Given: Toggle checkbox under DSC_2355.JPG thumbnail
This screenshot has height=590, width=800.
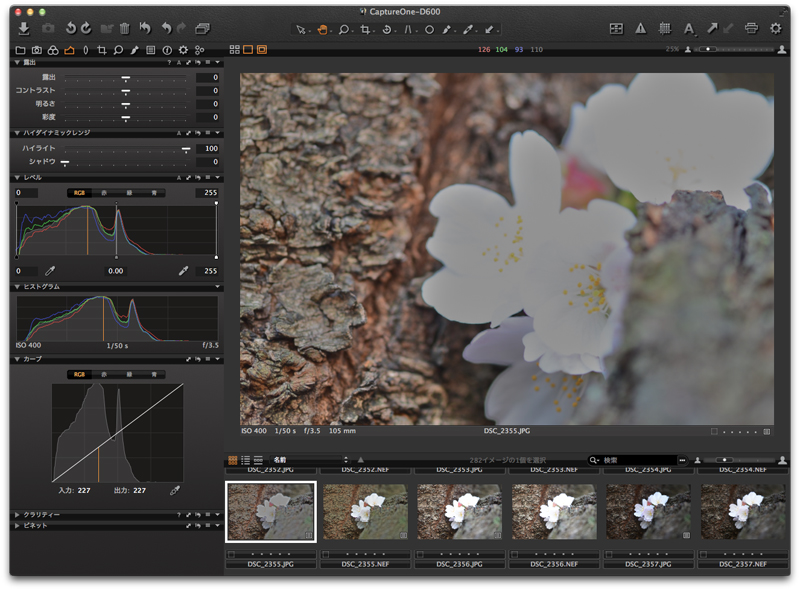Looking at the screenshot, I should [231, 553].
